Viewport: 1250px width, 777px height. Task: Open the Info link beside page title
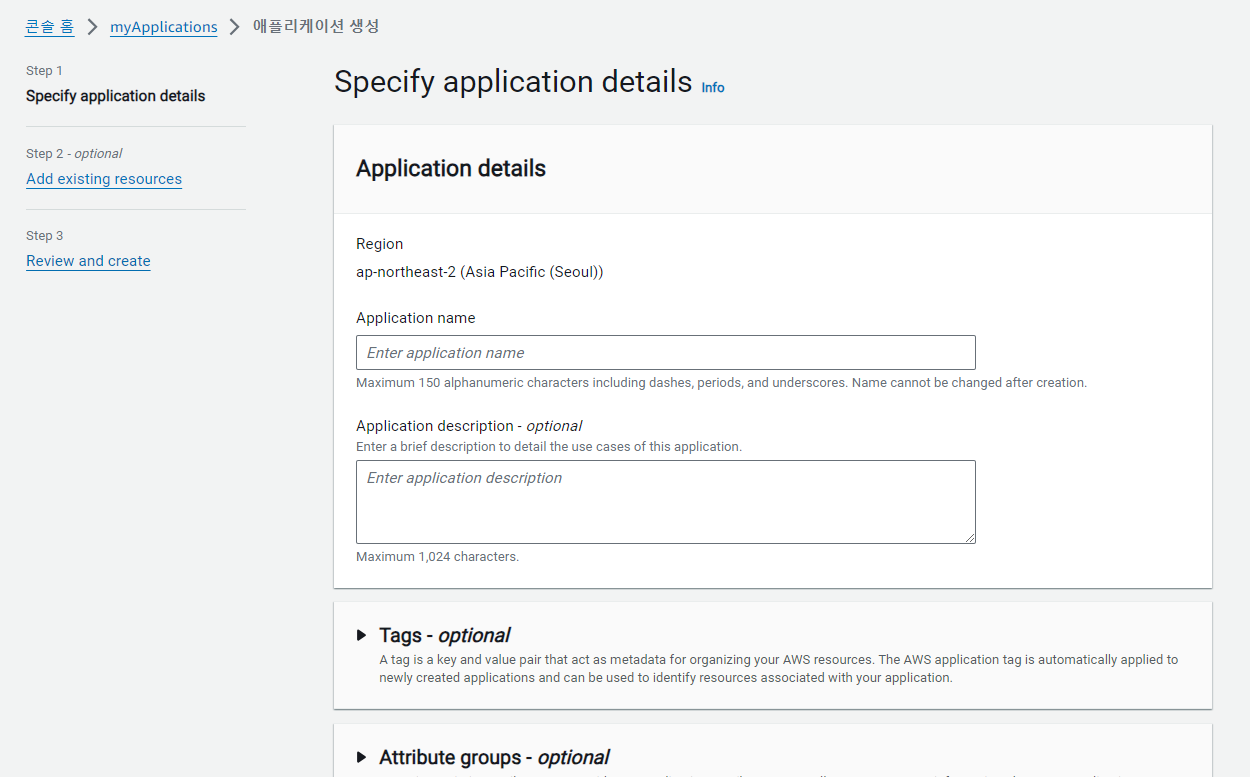pos(713,88)
